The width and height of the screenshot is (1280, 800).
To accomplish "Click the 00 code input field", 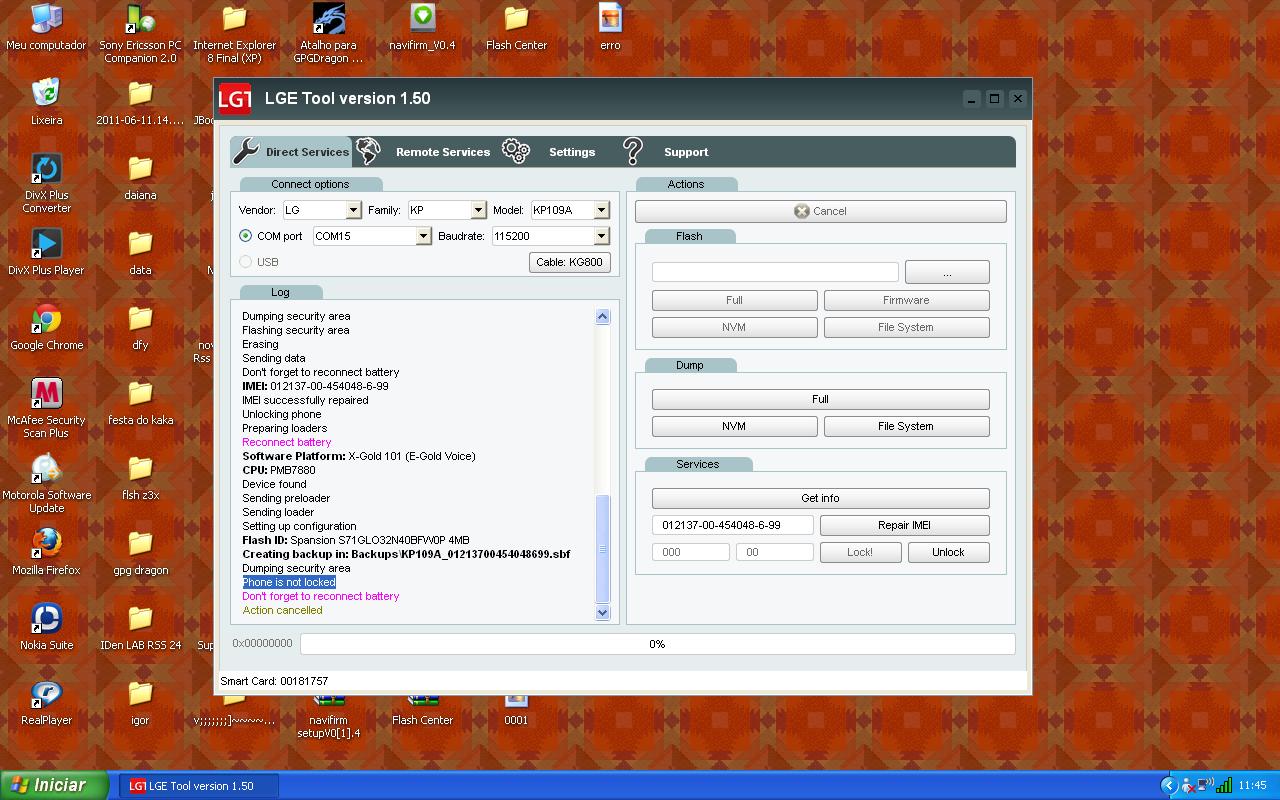I will click(775, 552).
